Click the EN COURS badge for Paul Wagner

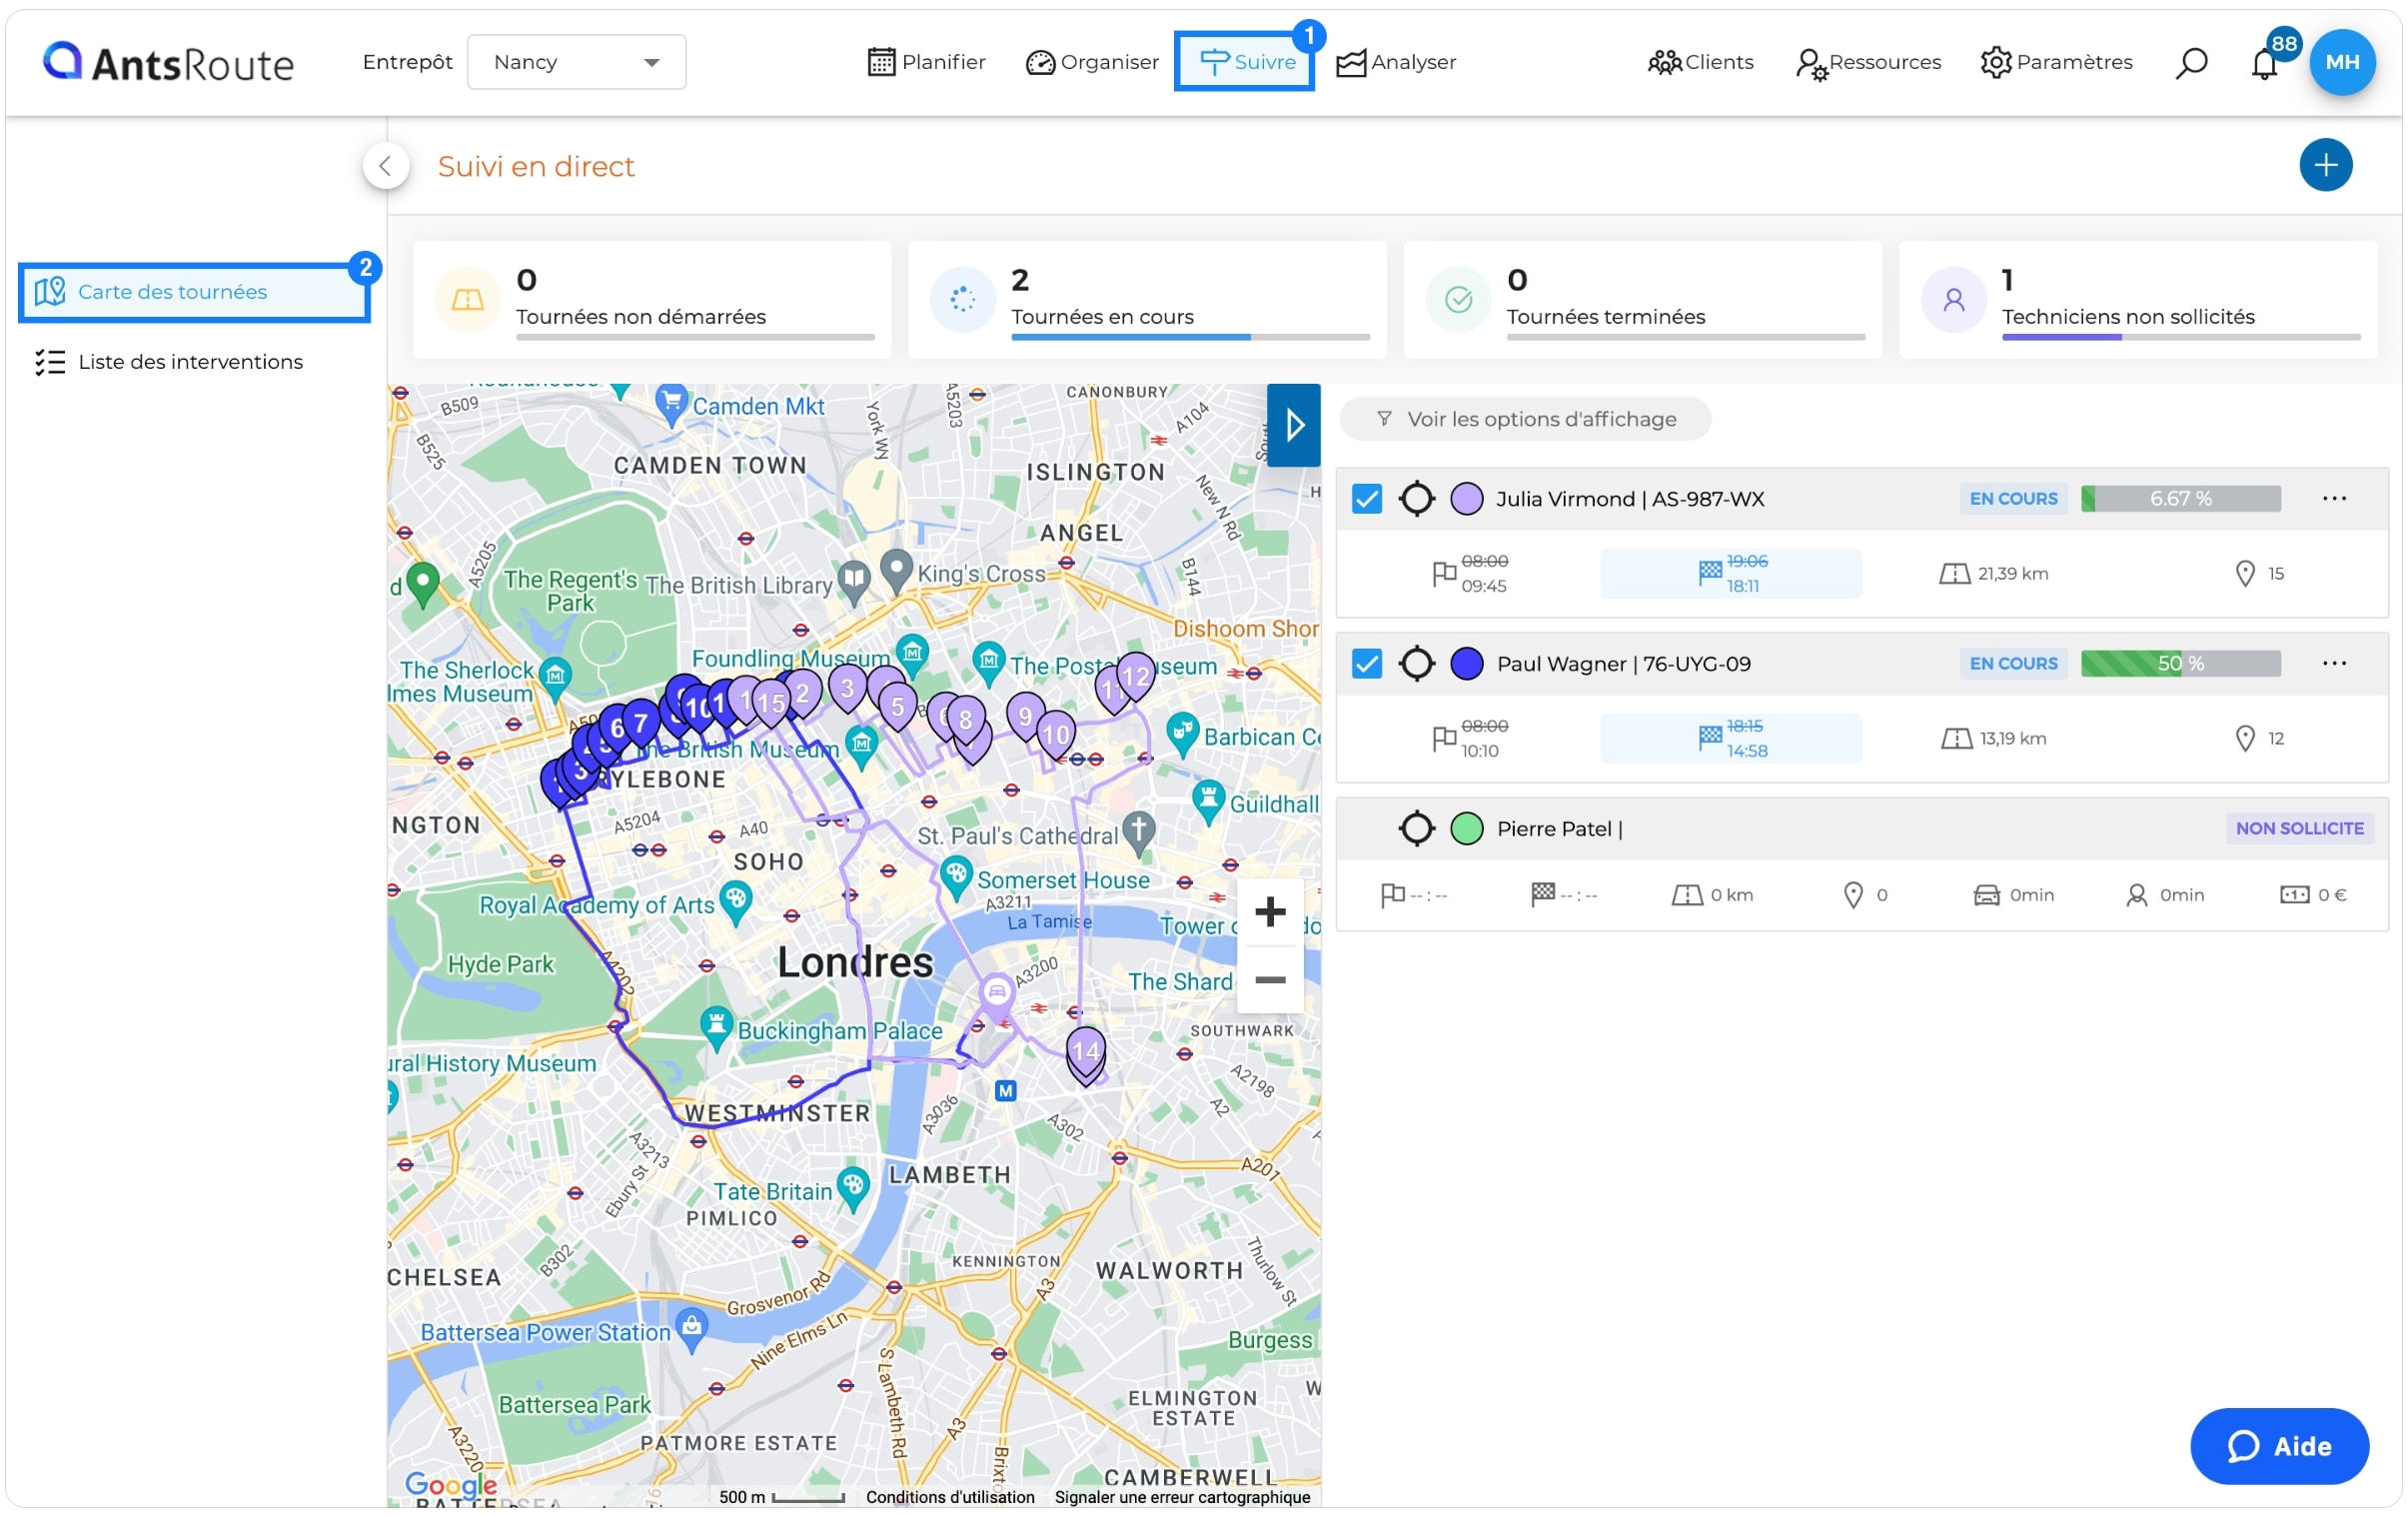pyautogui.click(x=2013, y=663)
